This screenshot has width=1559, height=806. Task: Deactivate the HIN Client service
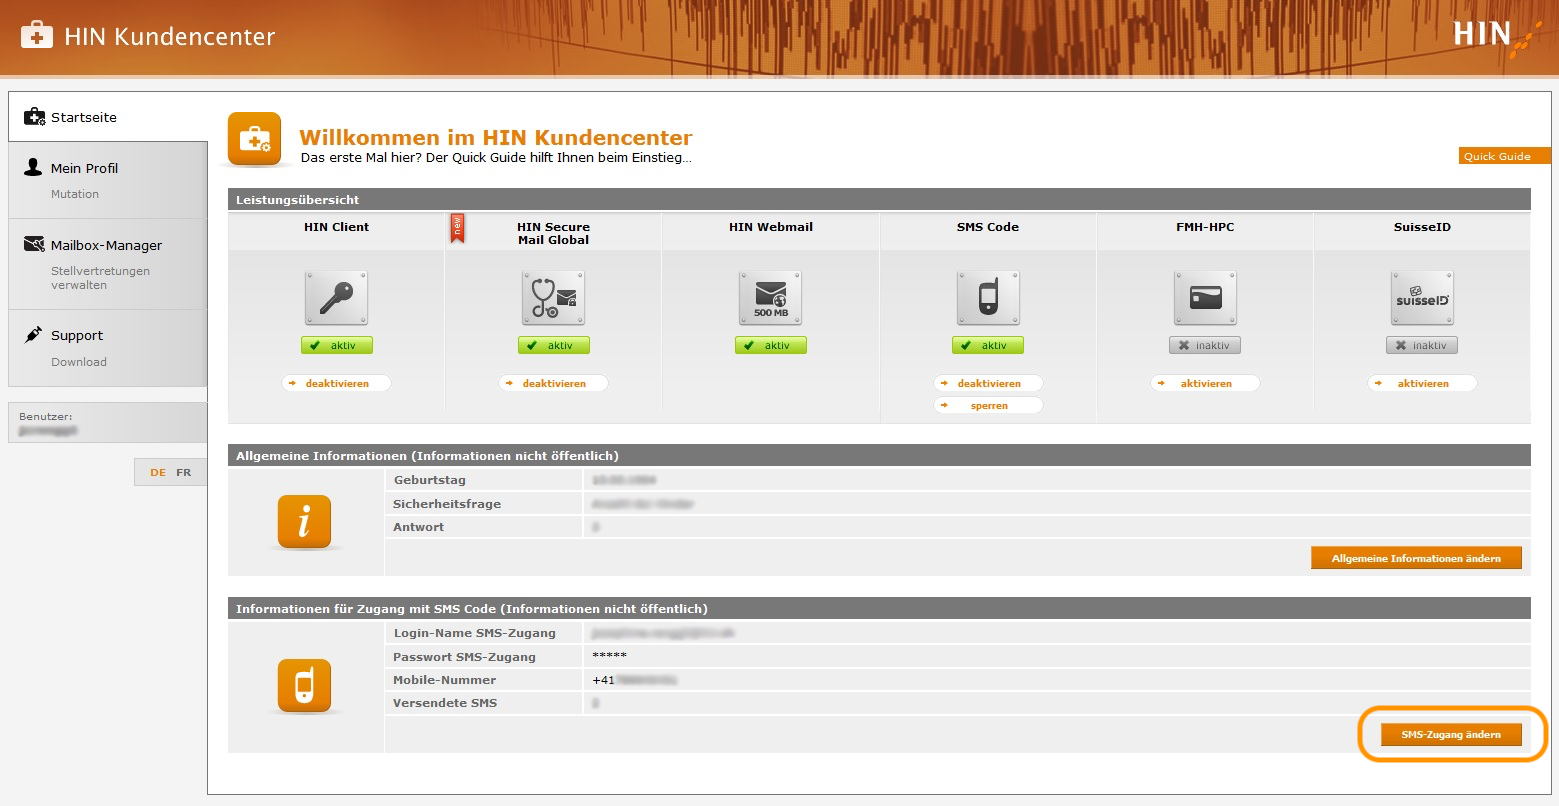(336, 383)
